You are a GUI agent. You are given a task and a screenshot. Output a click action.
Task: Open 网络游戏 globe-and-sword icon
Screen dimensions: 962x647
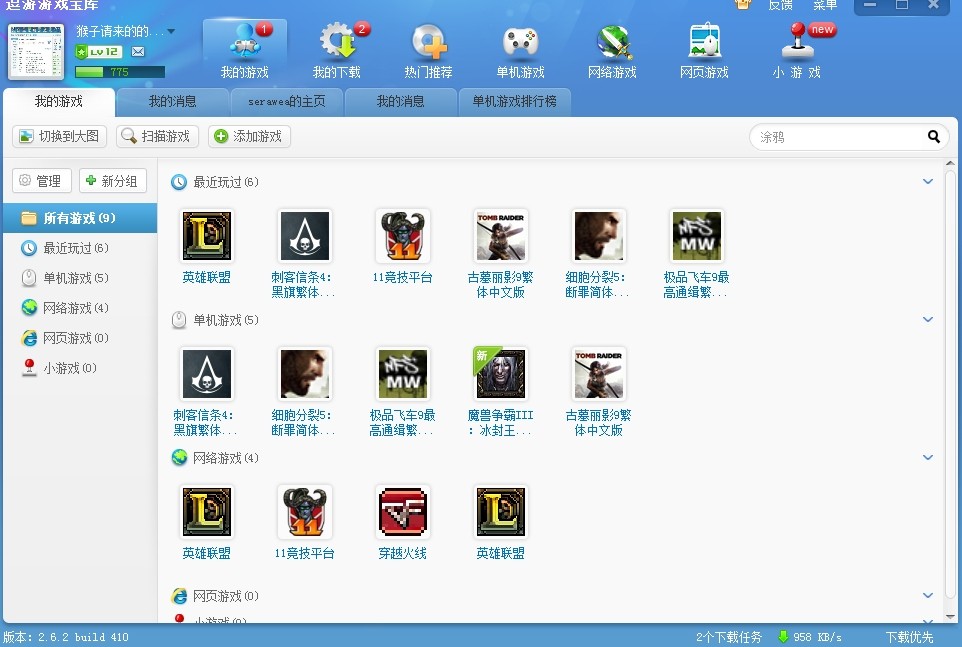tap(612, 52)
